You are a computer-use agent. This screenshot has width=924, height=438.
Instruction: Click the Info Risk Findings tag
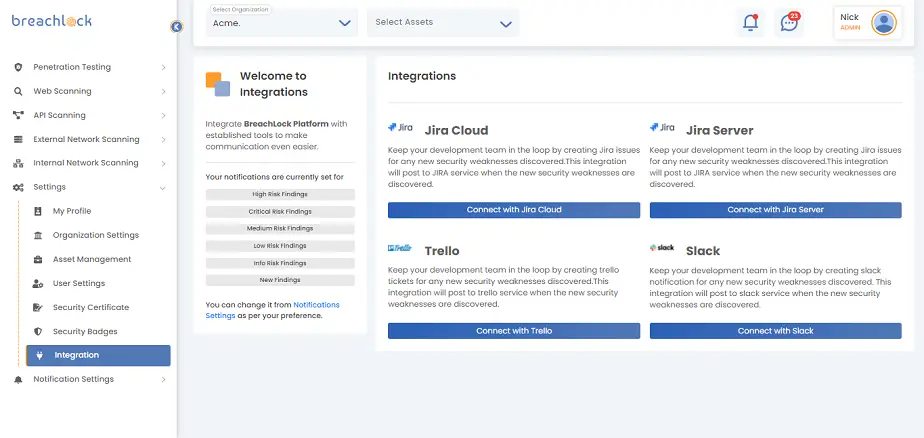[x=280, y=264]
